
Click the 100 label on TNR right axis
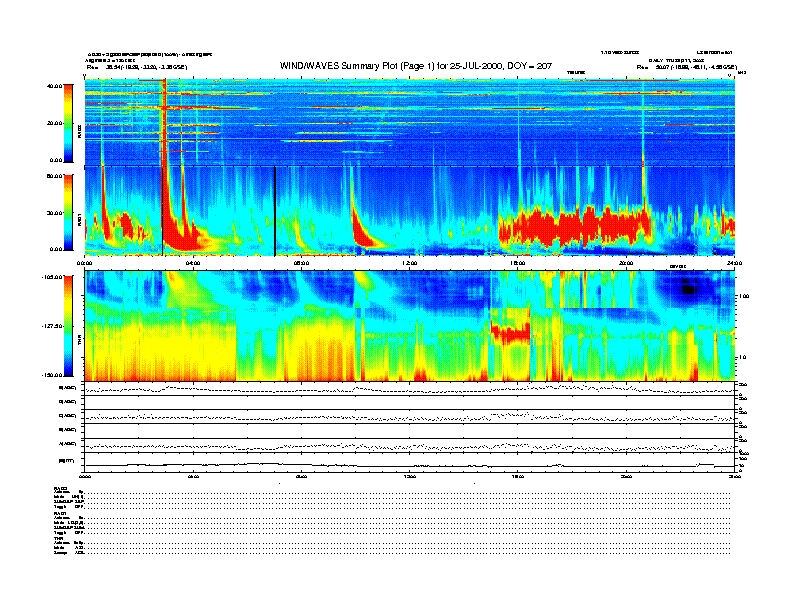click(x=744, y=296)
